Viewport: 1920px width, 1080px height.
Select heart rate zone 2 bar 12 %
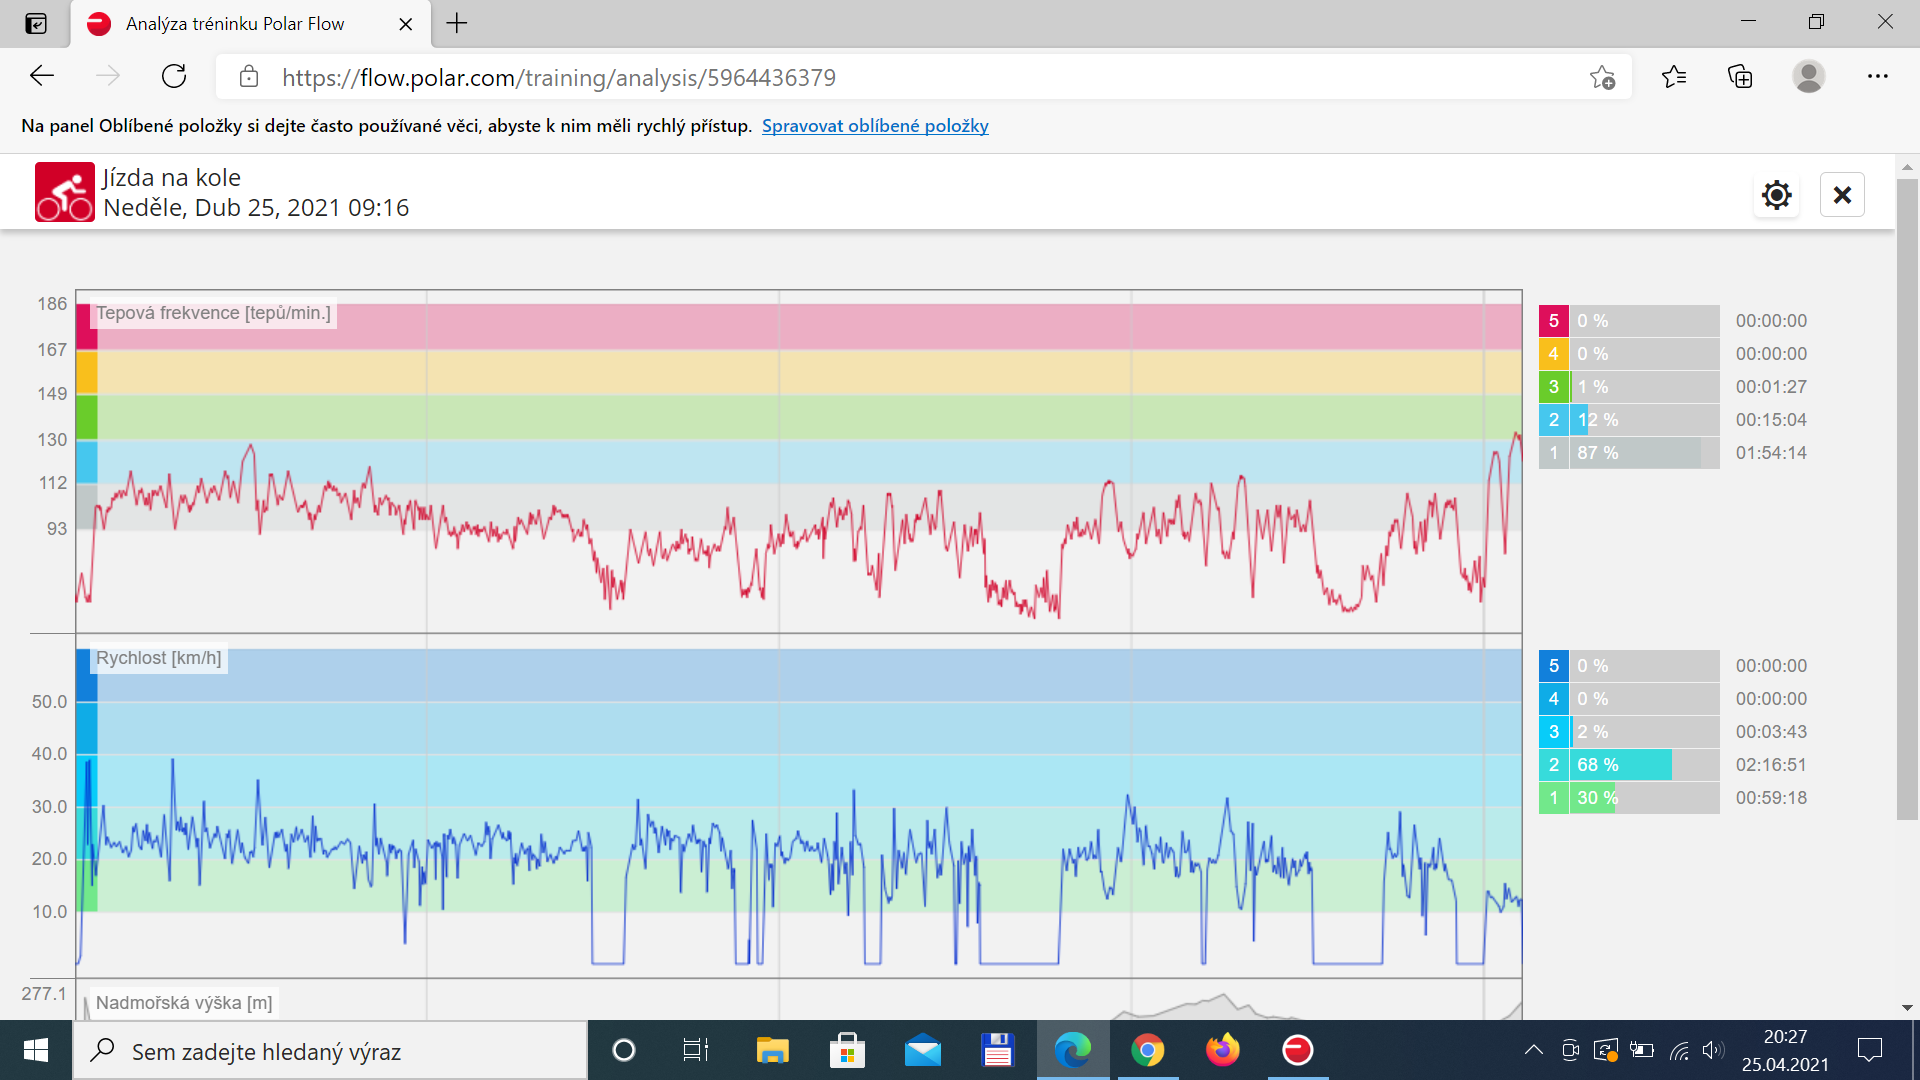[1644, 420]
